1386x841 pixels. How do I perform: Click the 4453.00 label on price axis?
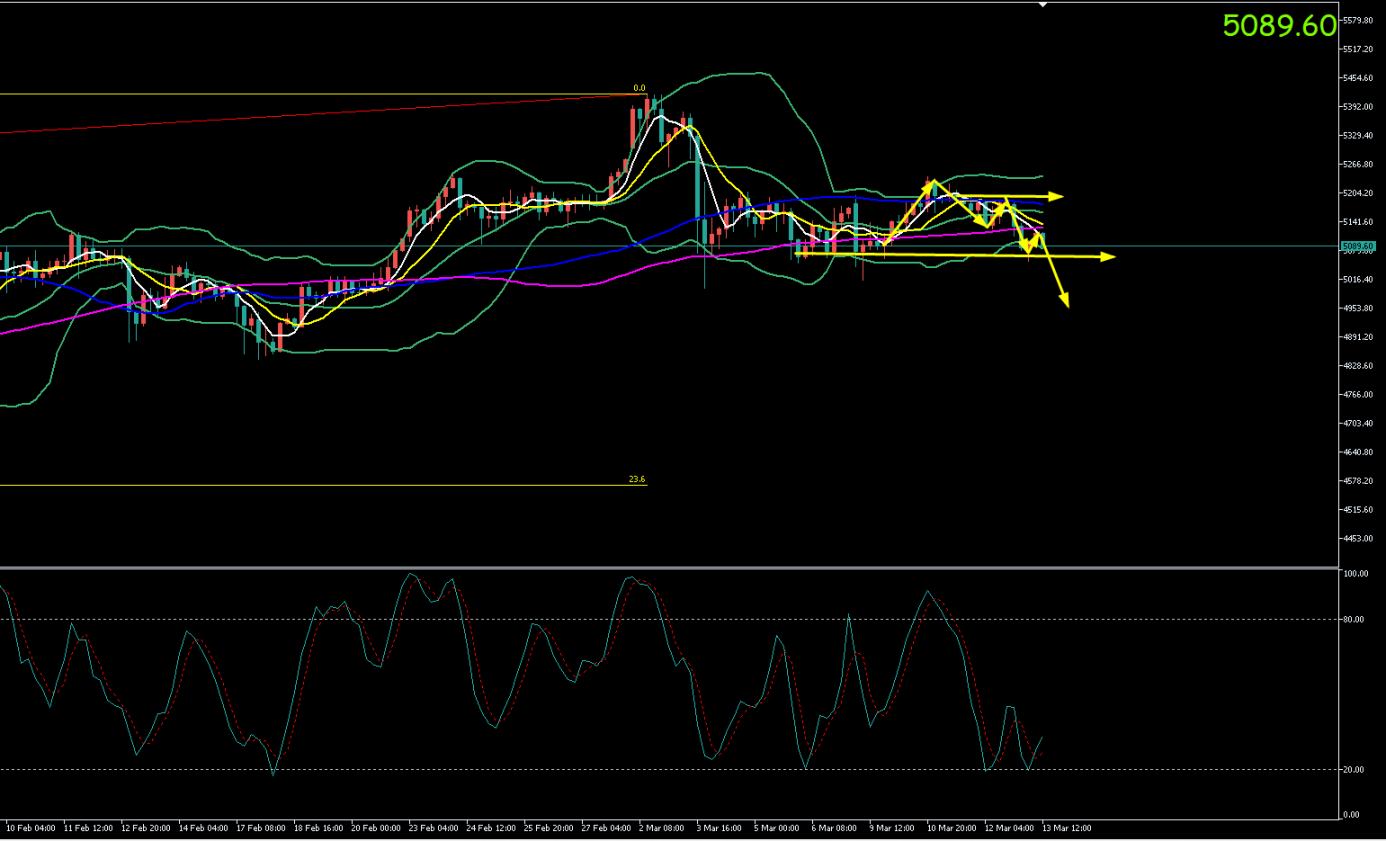(1357, 539)
